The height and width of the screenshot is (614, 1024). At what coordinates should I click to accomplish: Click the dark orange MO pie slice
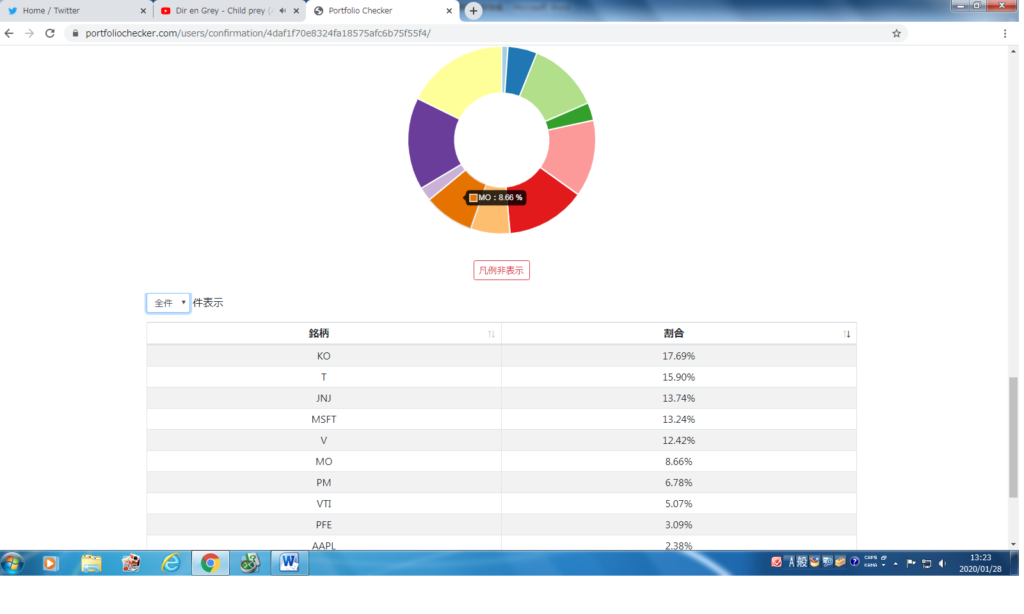pos(455,201)
